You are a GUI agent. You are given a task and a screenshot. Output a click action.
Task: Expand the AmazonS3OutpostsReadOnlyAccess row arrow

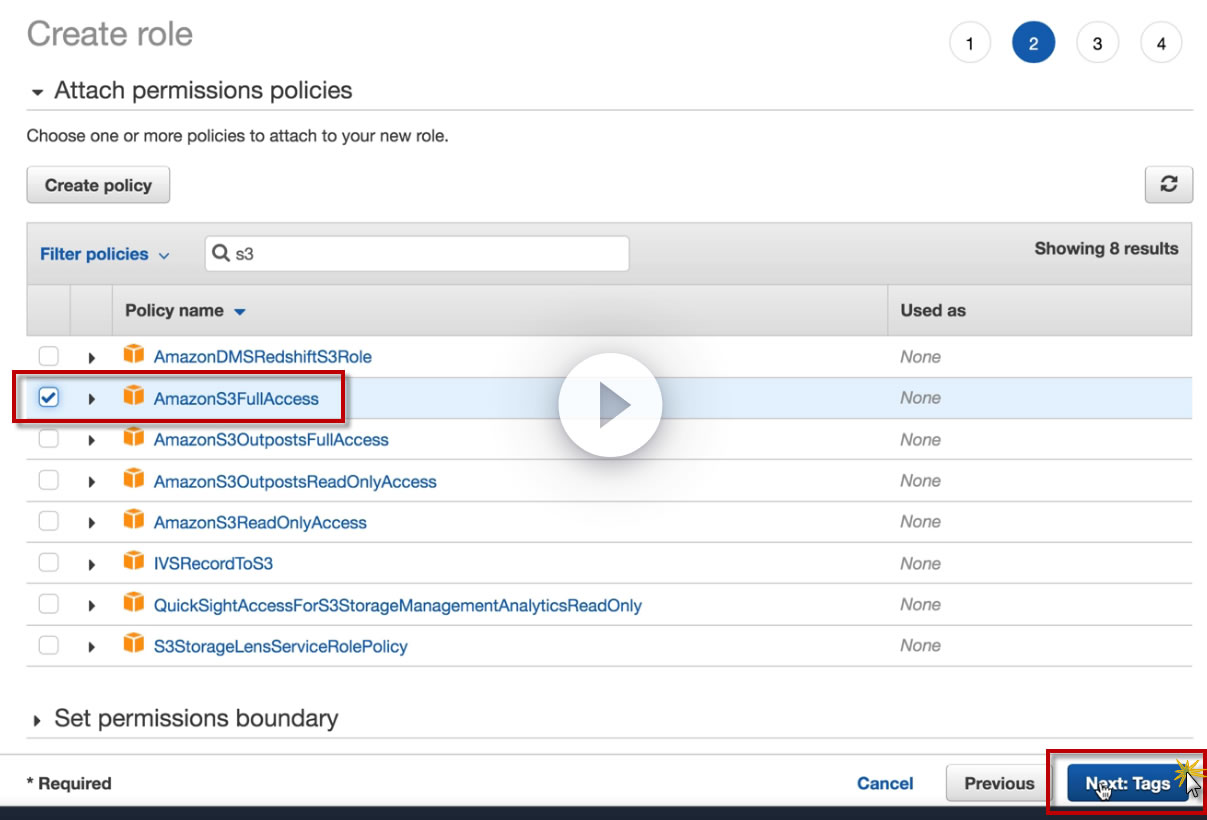91,482
